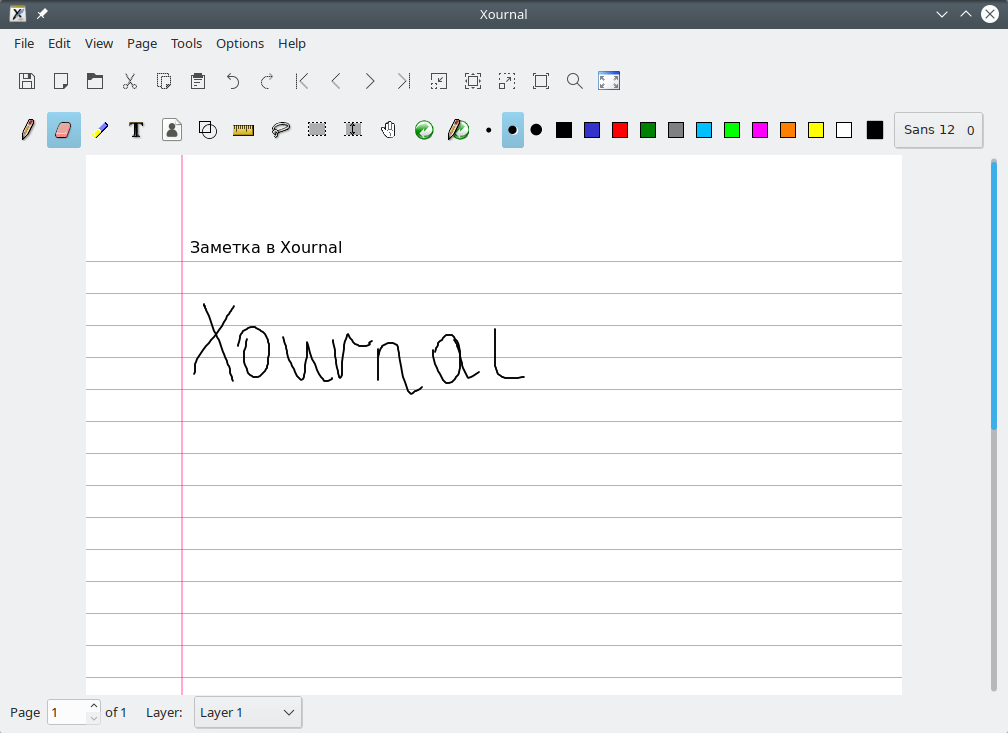Toggle the Ruler tool

click(244, 131)
